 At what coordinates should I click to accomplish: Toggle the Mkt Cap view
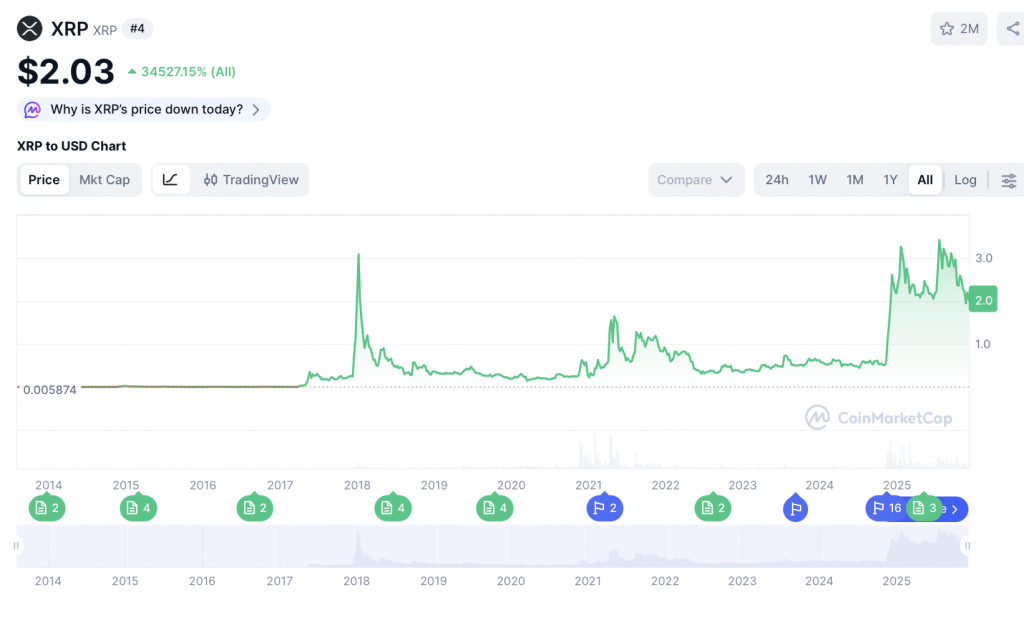pyautogui.click(x=104, y=180)
